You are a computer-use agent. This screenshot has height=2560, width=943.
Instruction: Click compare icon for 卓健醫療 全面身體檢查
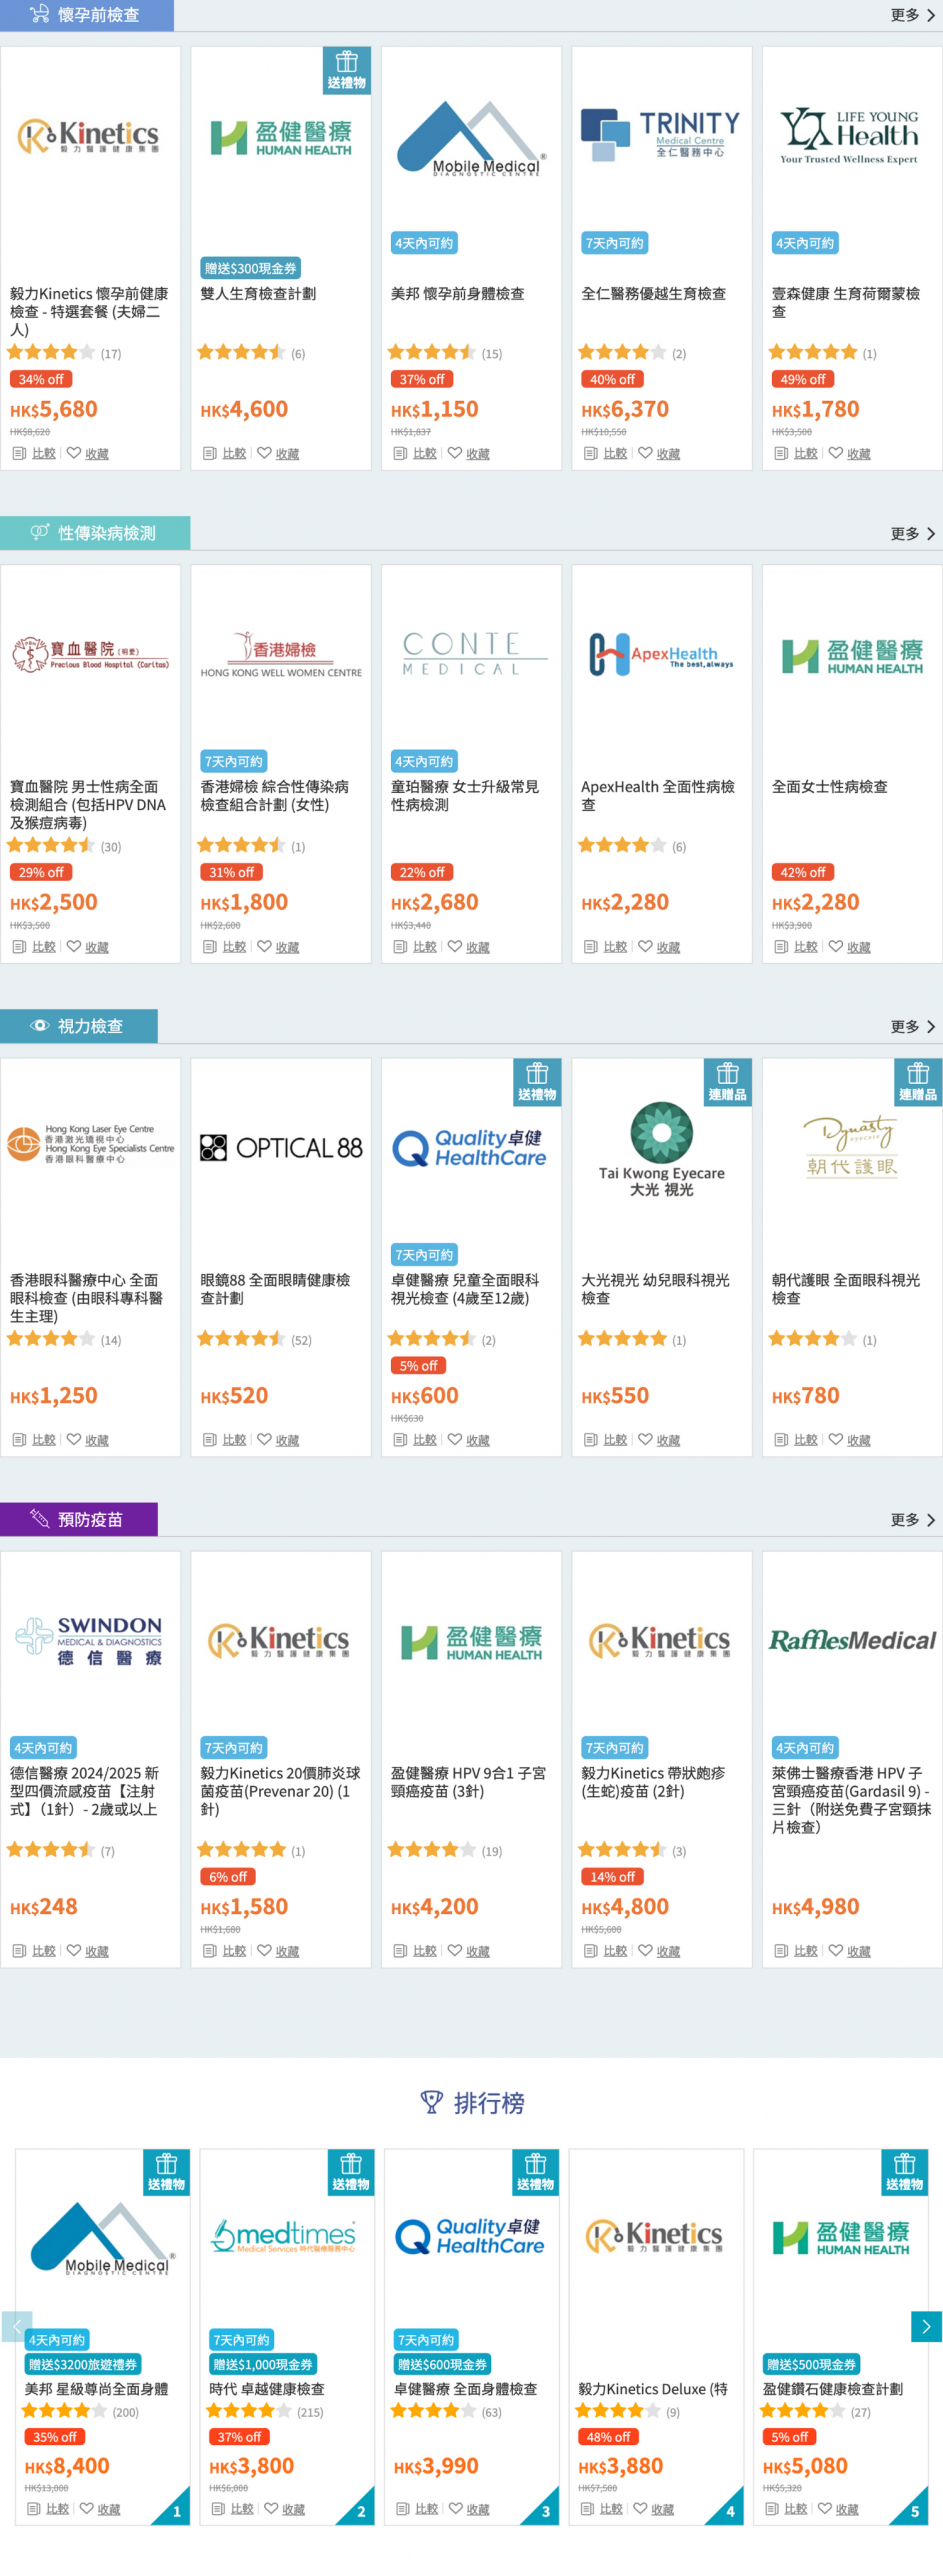click(x=403, y=2508)
